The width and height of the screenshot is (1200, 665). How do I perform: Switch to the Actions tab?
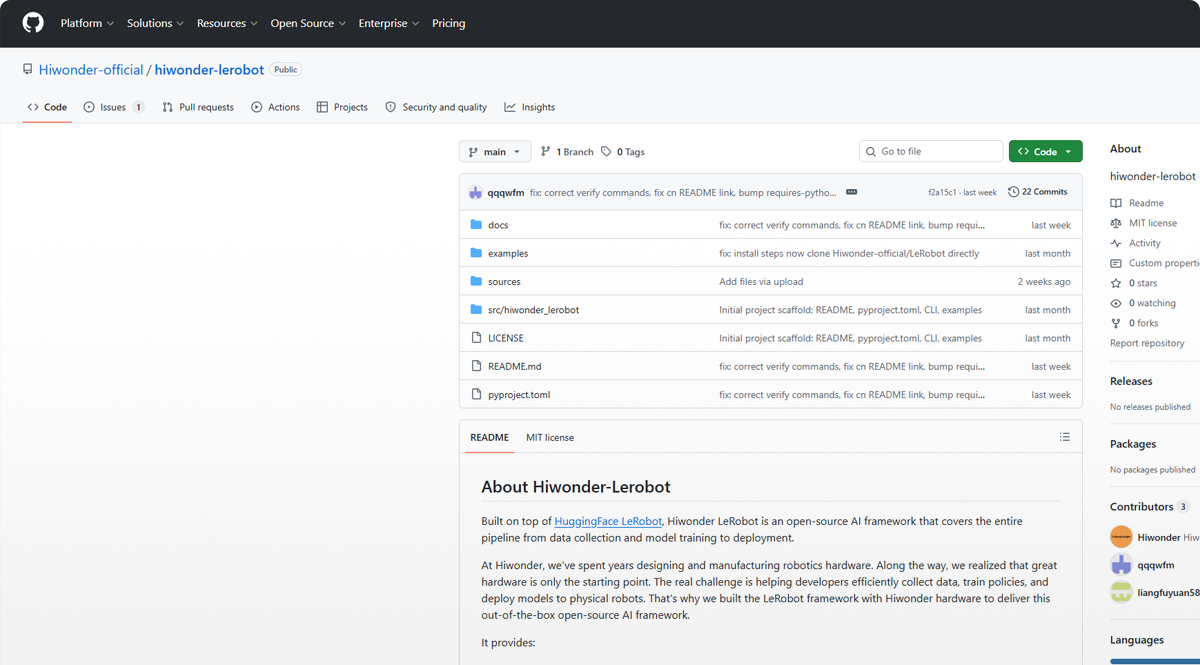coord(276,107)
